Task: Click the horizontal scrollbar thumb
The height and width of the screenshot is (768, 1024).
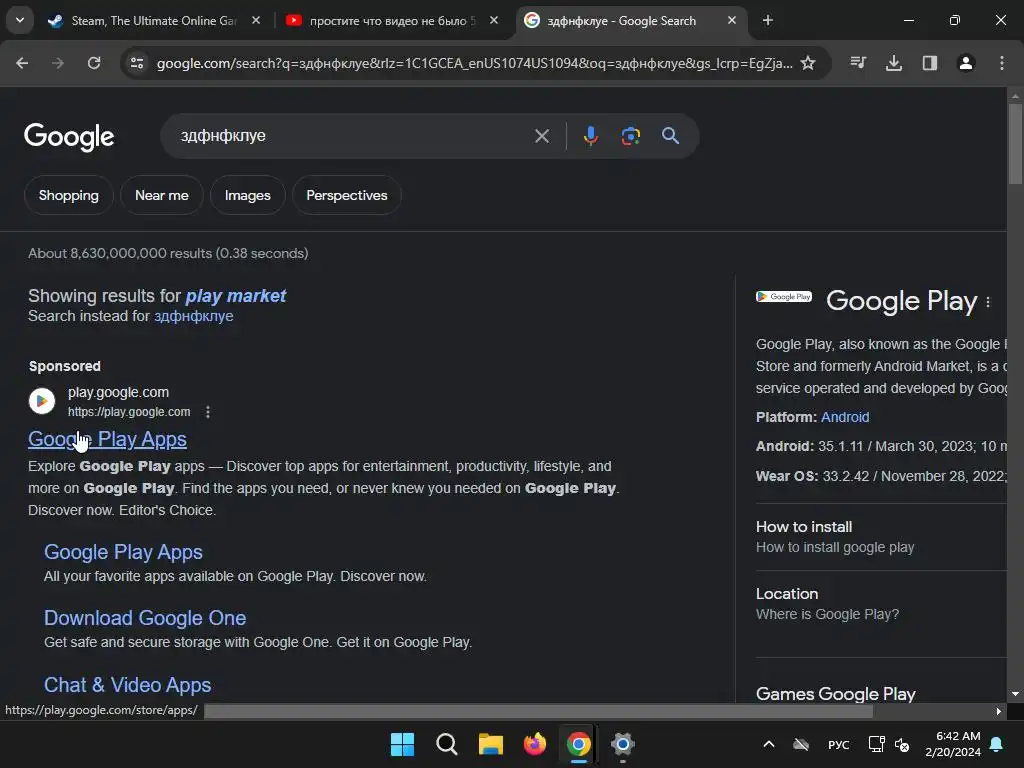Action: 538,711
